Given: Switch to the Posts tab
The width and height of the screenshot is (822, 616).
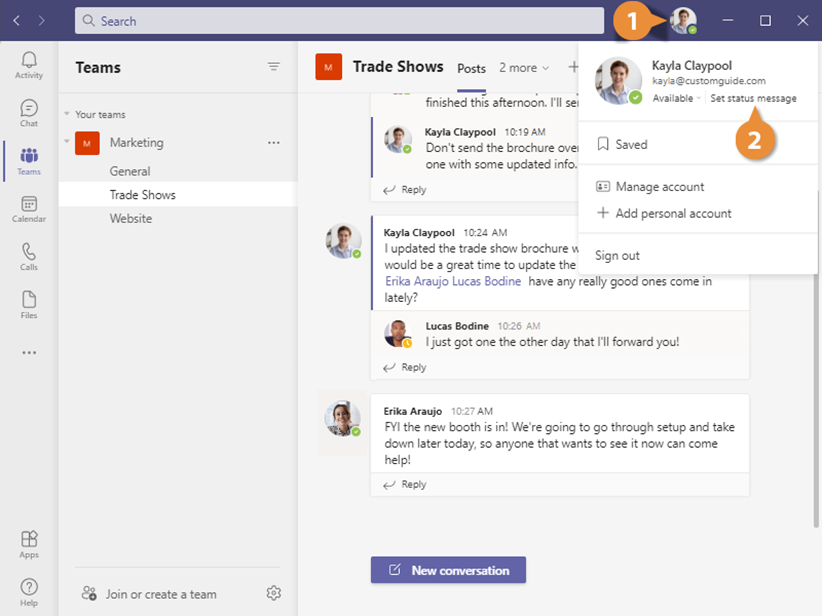Looking at the screenshot, I should [x=471, y=69].
